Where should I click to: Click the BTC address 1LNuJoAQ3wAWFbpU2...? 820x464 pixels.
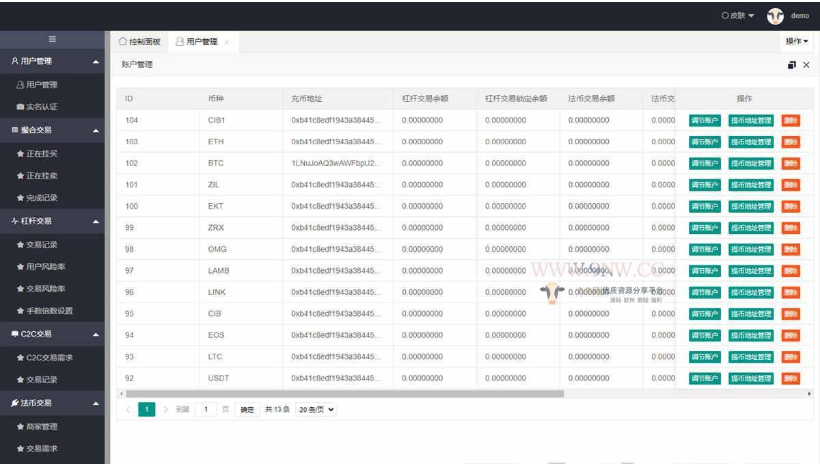click(x=336, y=163)
